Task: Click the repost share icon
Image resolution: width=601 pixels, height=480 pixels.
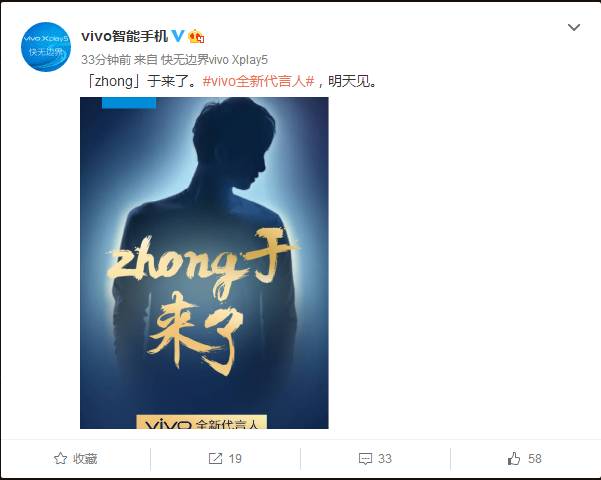Action: 215,459
